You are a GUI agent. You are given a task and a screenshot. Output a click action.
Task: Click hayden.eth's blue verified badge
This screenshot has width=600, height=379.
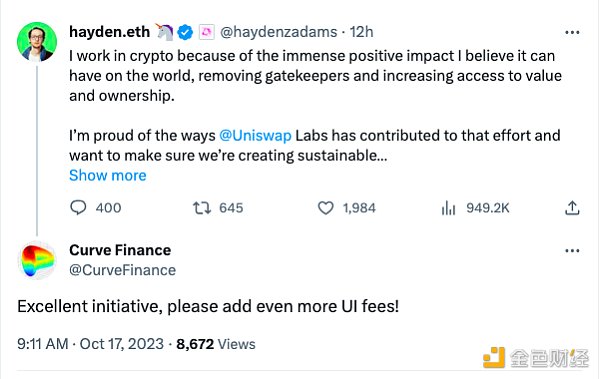click(x=185, y=32)
